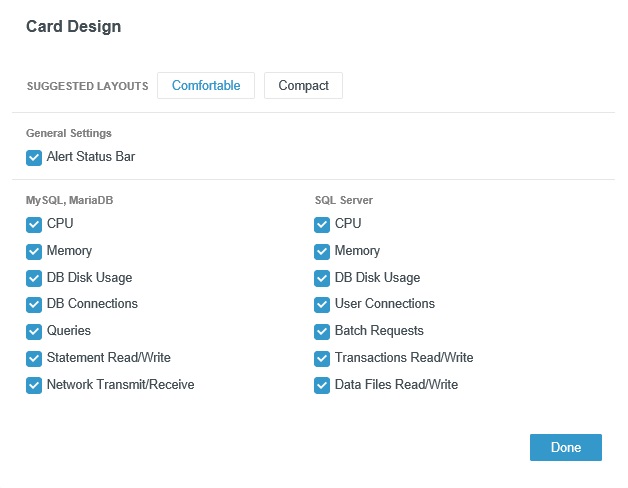Disable SQL Server DB Disk Usage
This screenshot has height=488, width=628.
click(322, 278)
